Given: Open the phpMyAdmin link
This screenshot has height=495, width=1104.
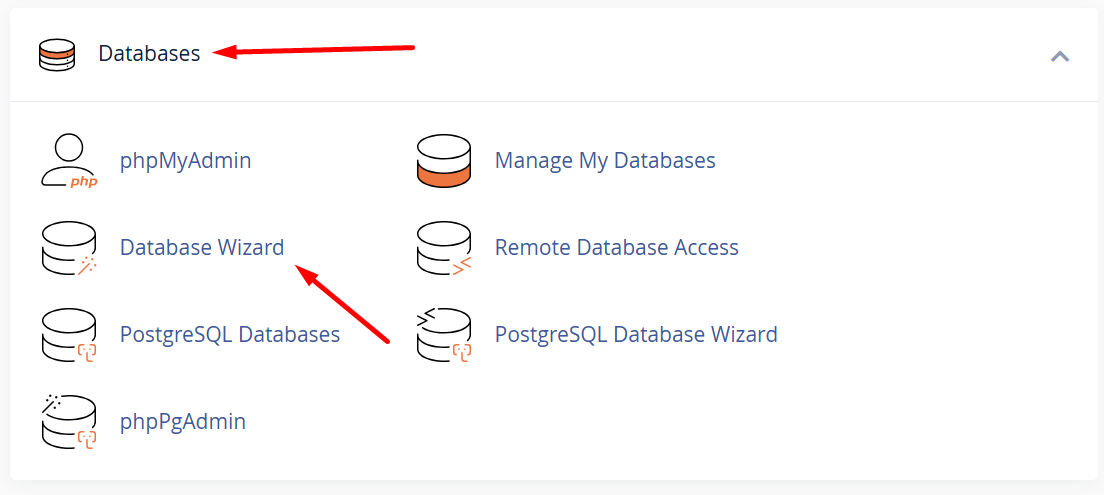Looking at the screenshot, I should click(185, 160).
